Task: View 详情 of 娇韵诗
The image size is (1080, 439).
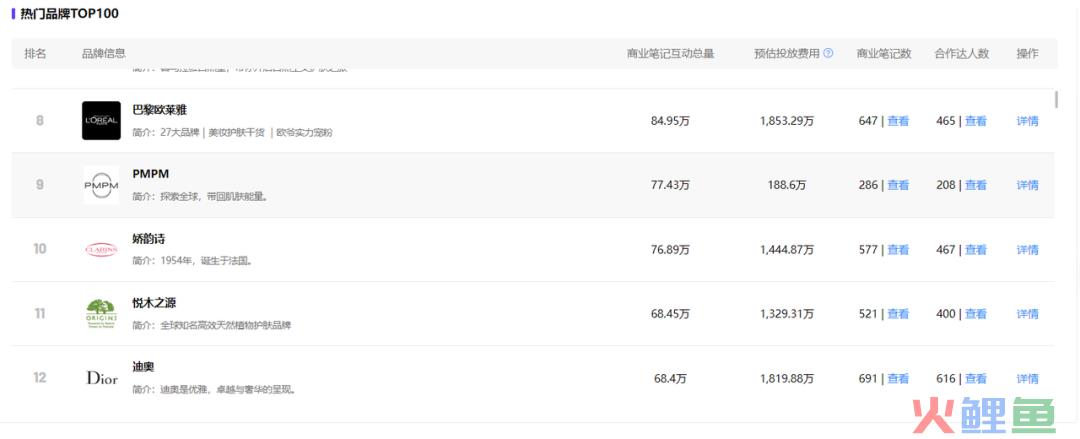Action: click(1027, 249)
